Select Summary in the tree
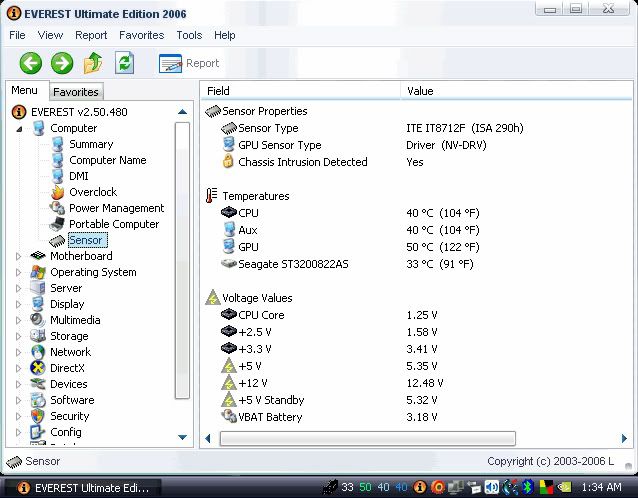The width and height of the screenshot is (638, 498). point(91,144)
